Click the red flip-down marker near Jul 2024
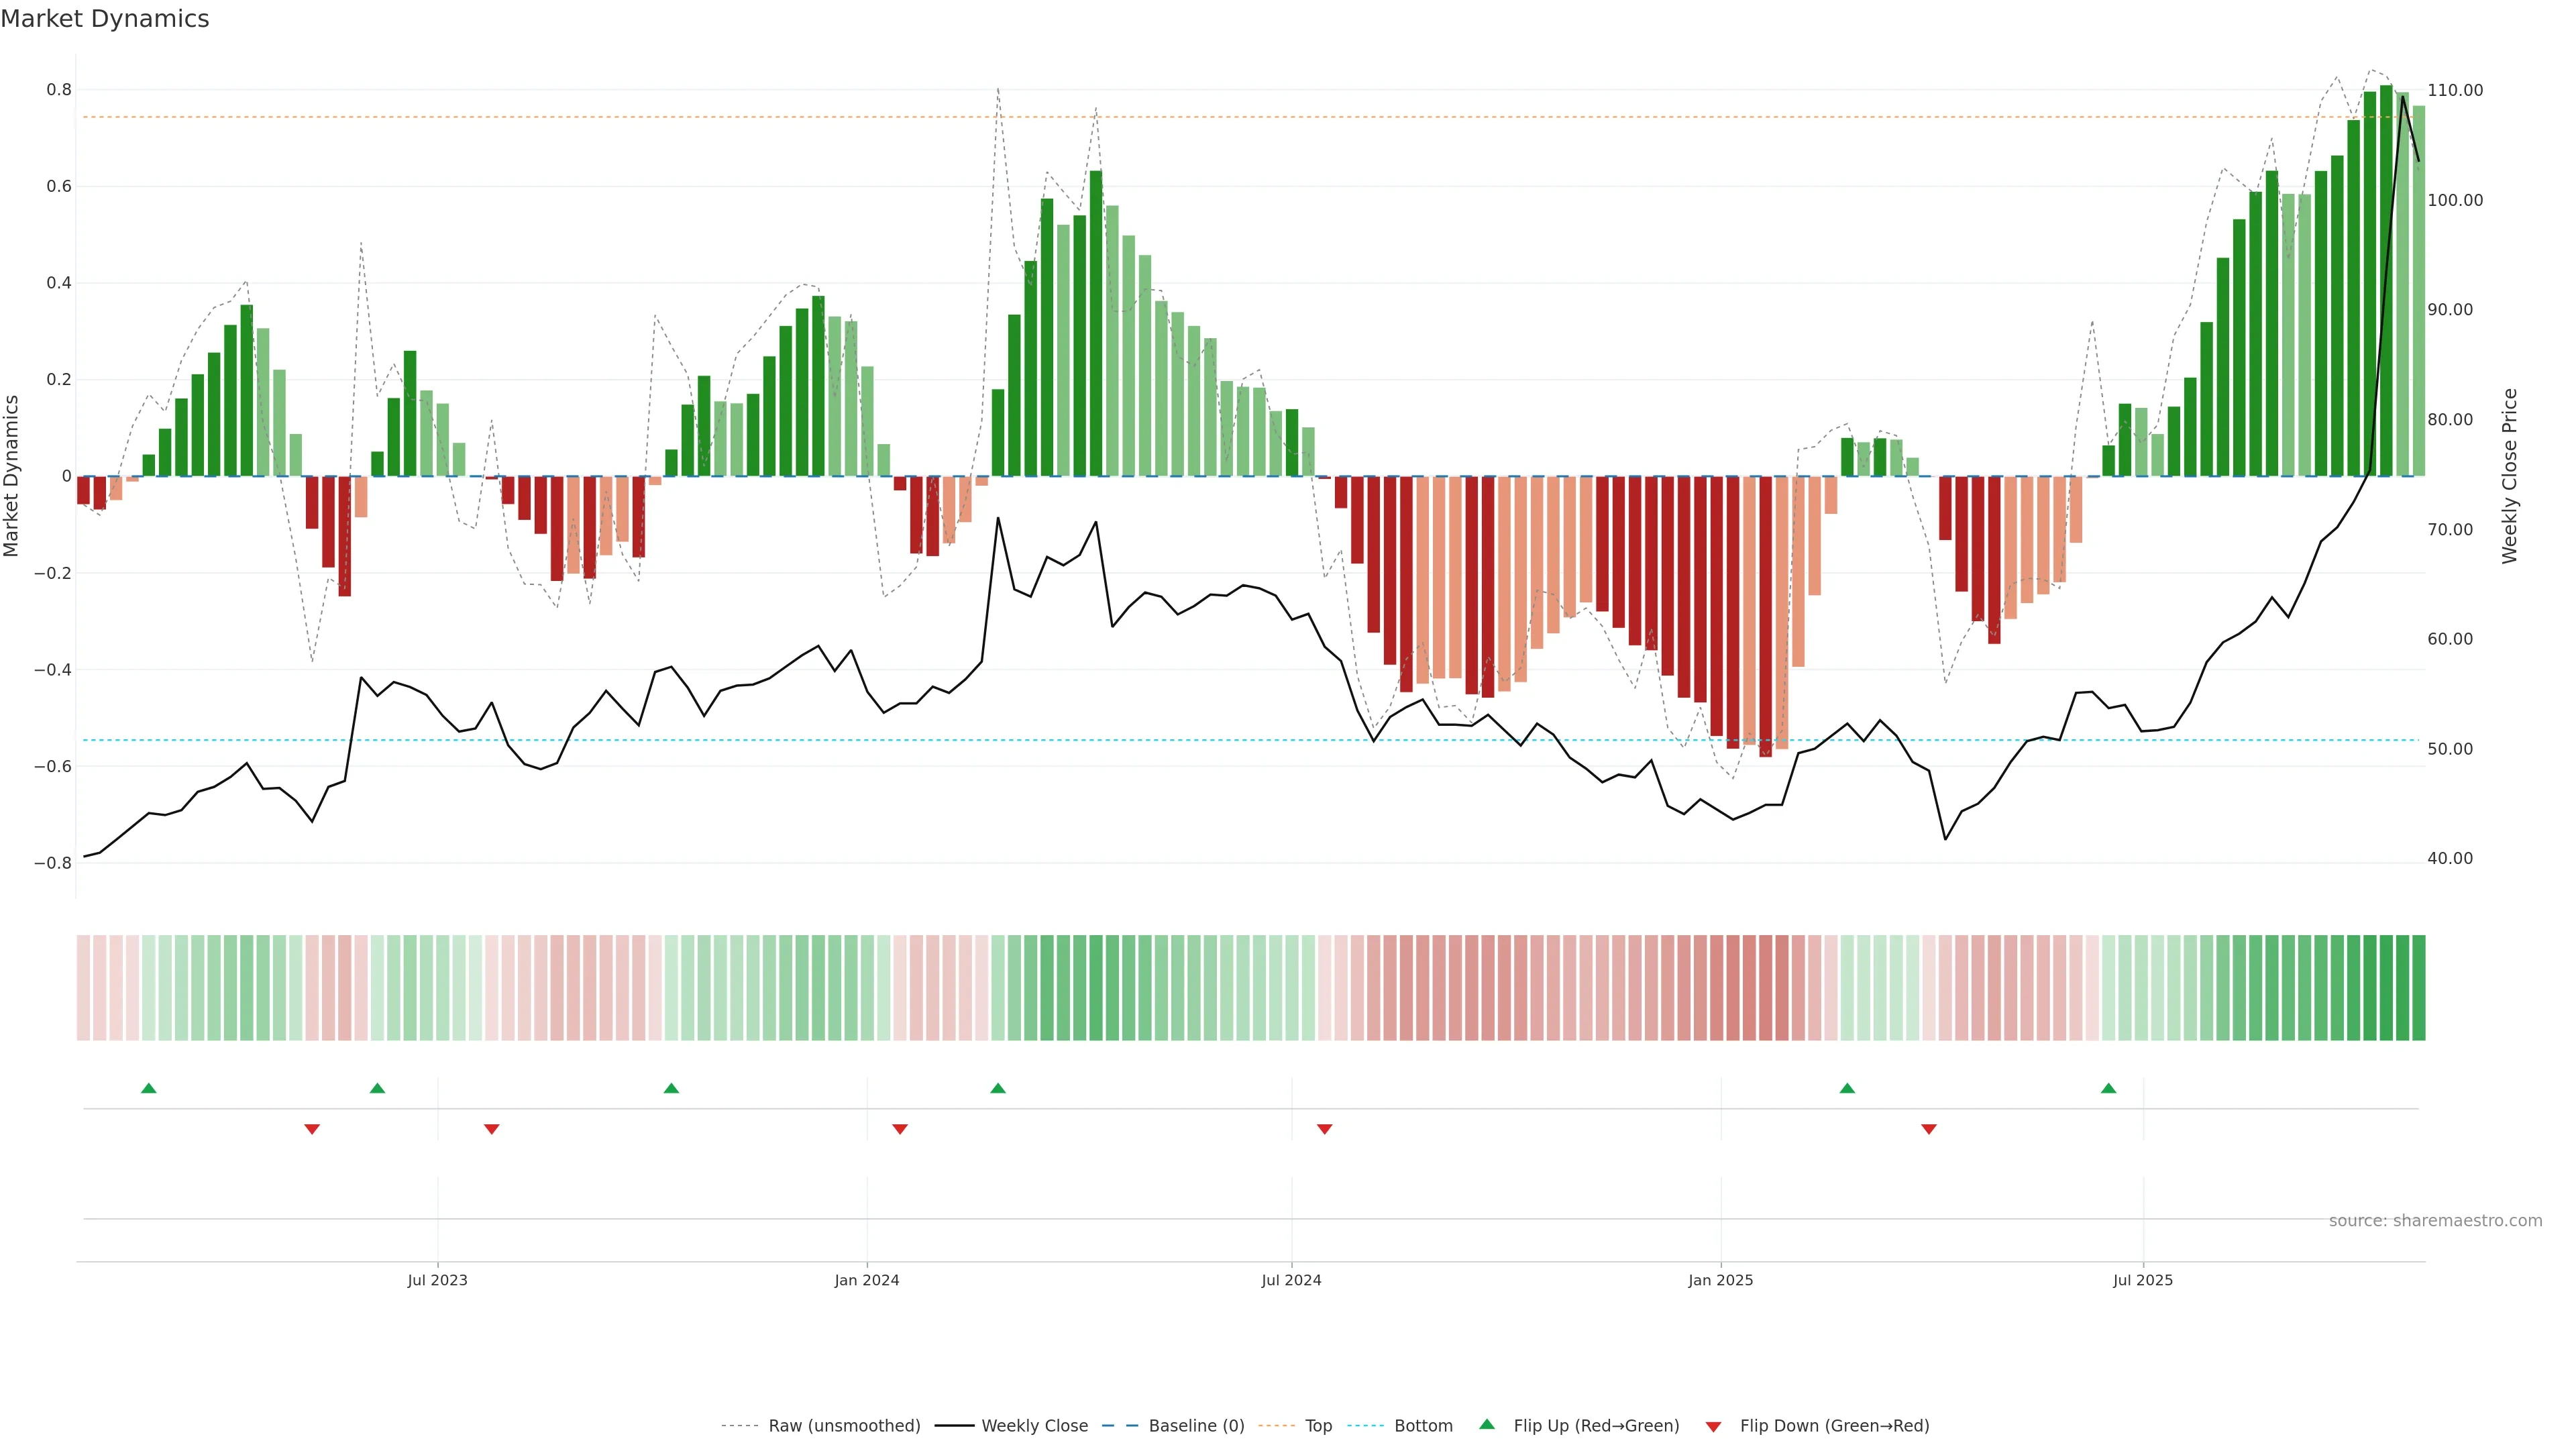The width and height of the screenshot is (2576, 1449). (x=1325, y=1129)
